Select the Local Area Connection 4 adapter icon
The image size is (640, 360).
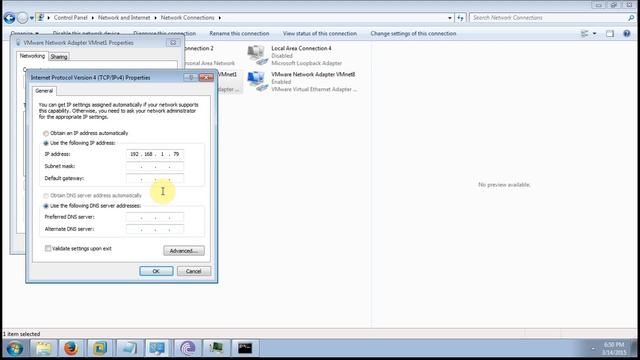(257, 55)
